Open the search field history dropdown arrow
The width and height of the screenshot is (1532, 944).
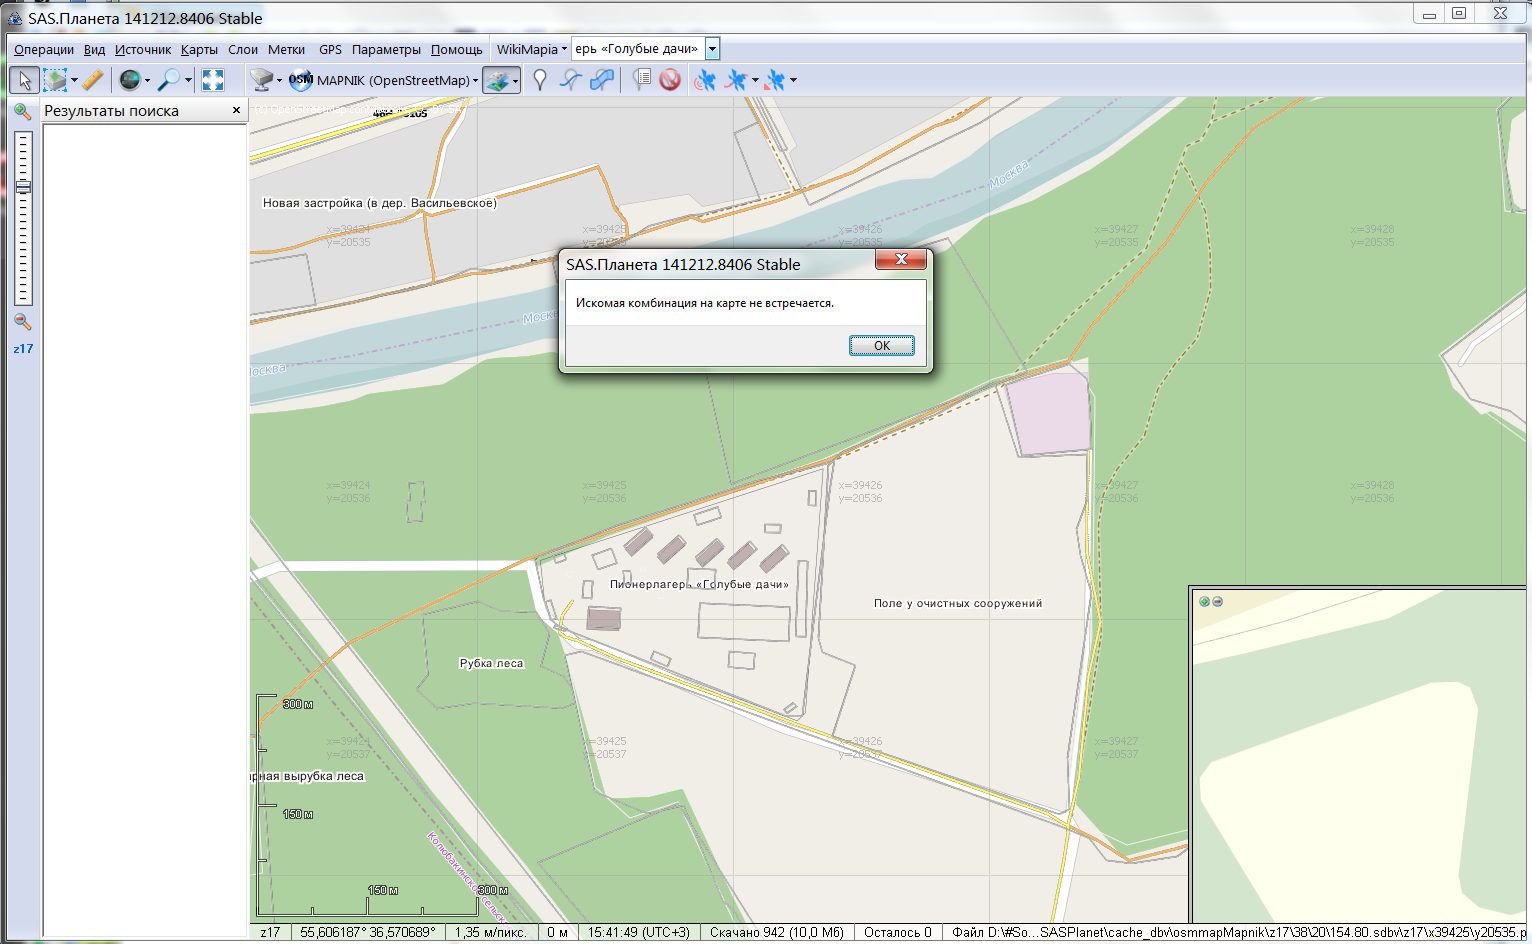click(x=712, y=49)
